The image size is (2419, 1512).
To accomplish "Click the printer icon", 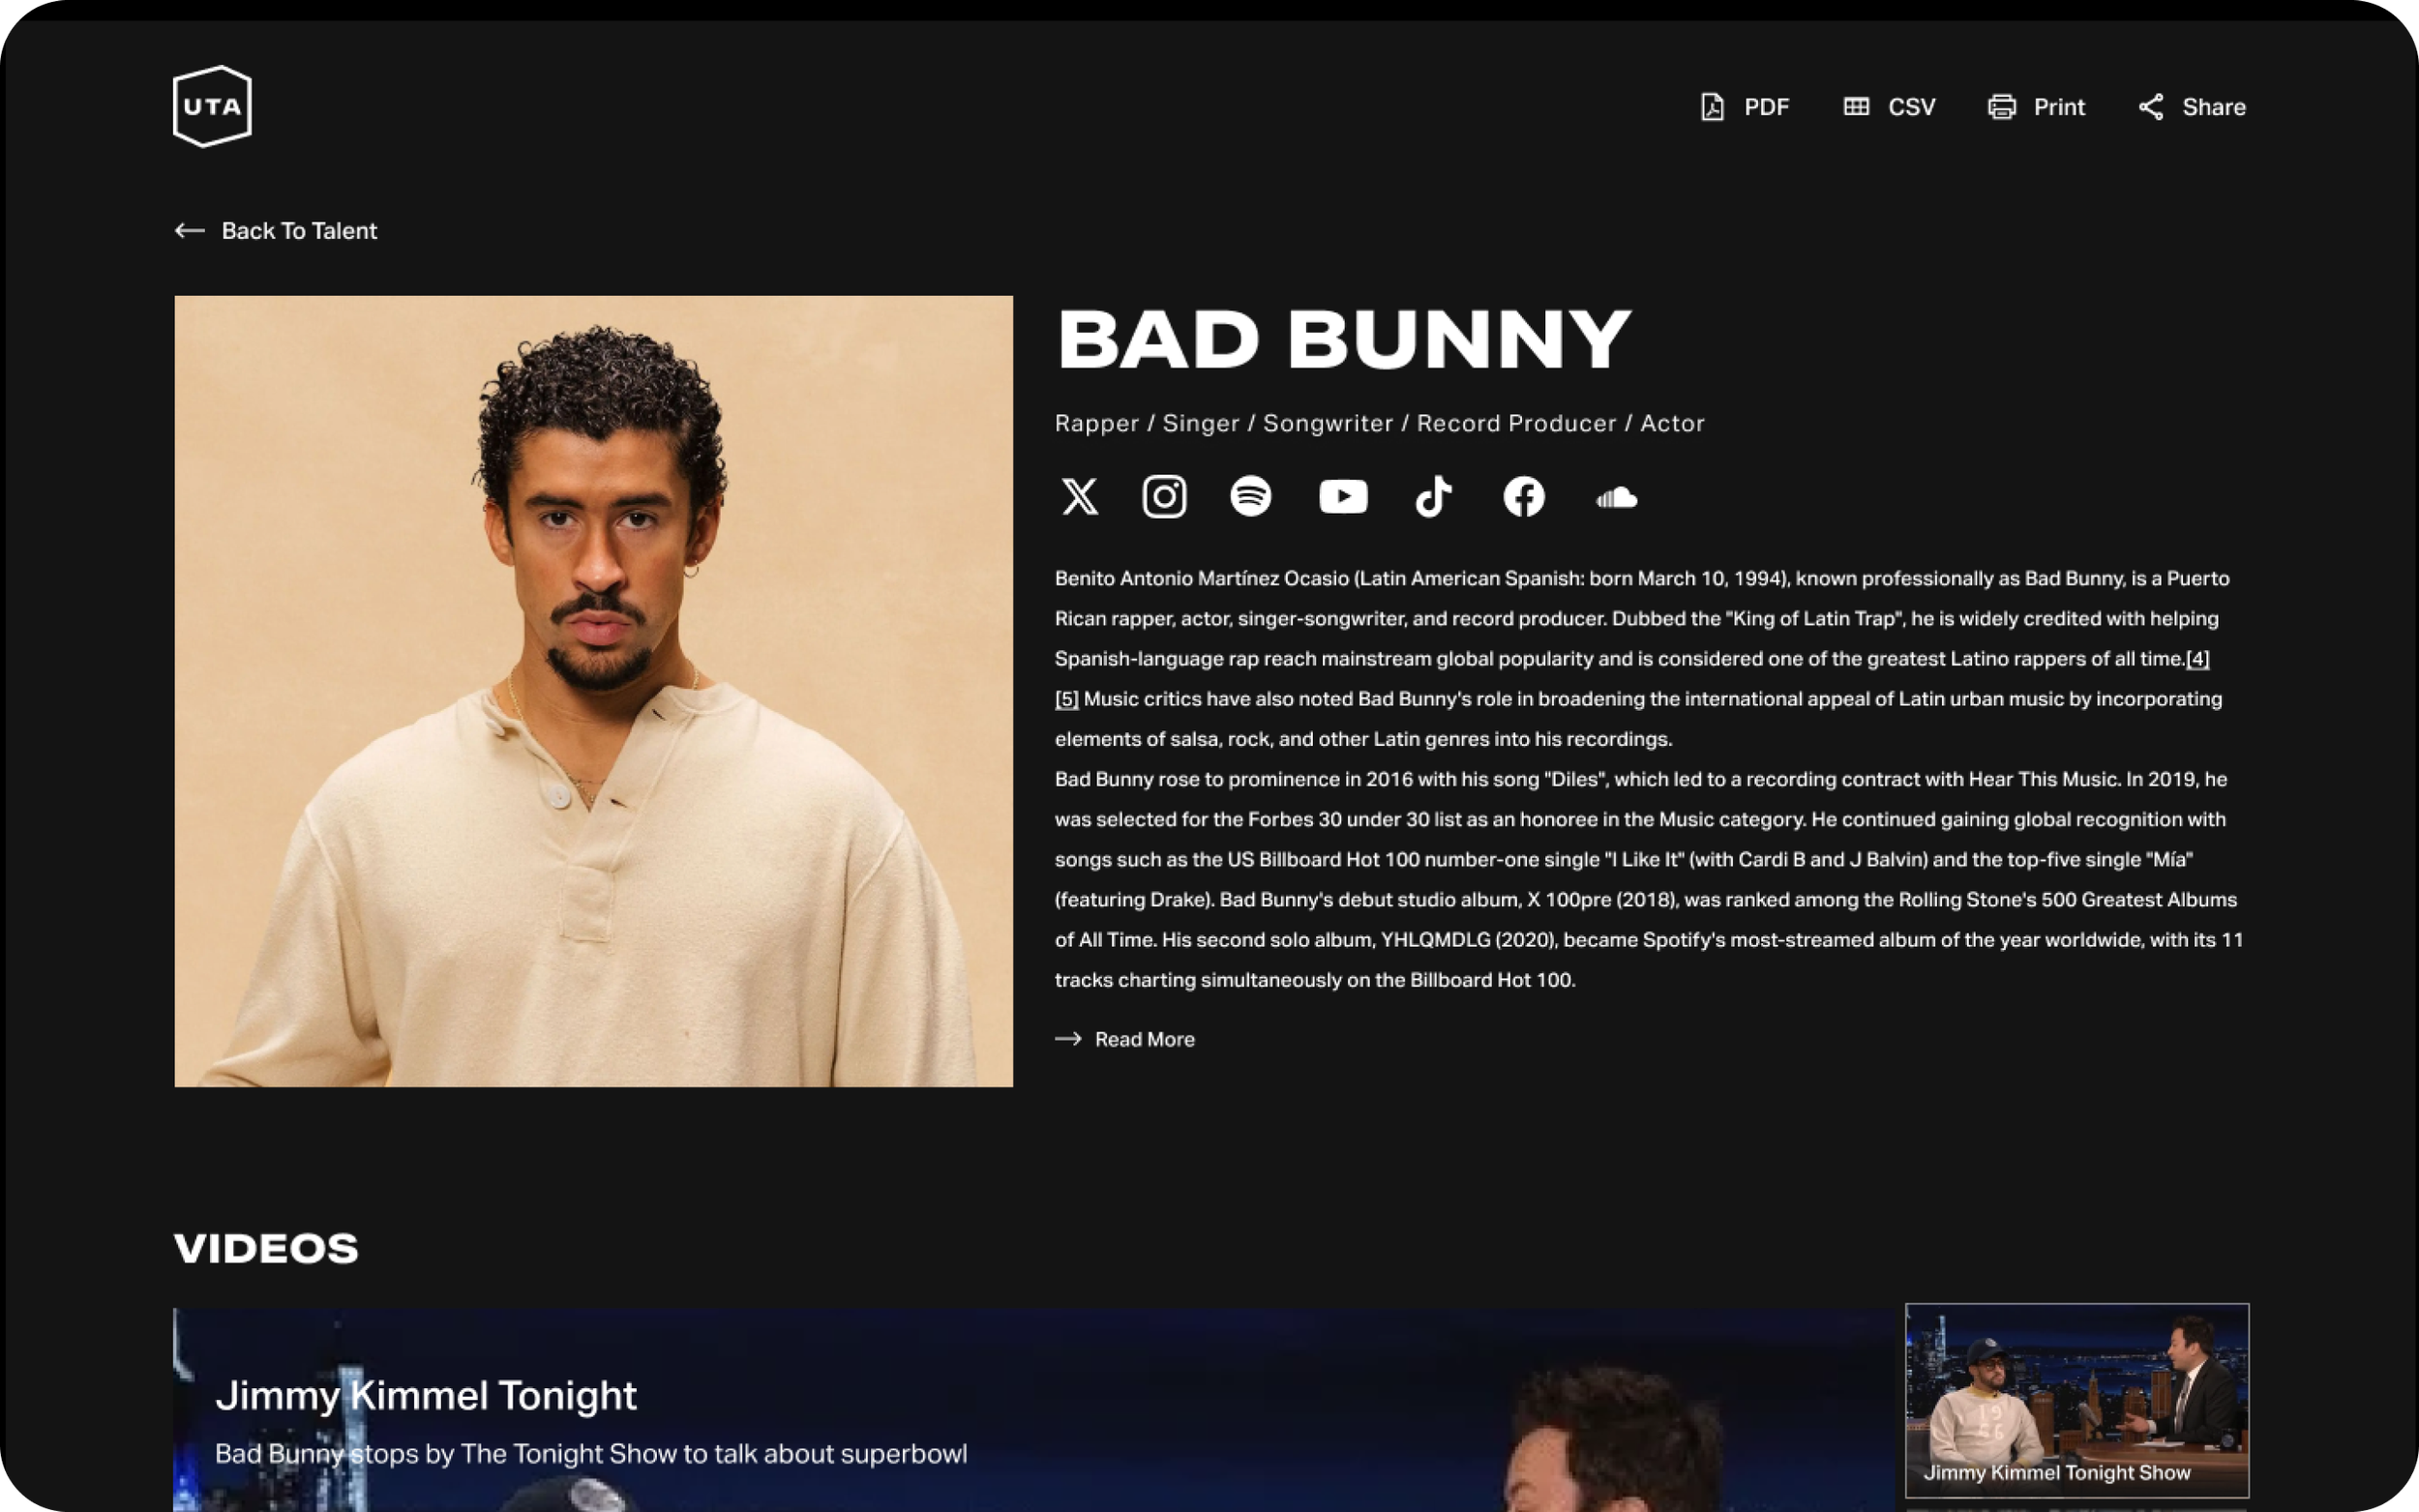I will [x=2002, y=107].
